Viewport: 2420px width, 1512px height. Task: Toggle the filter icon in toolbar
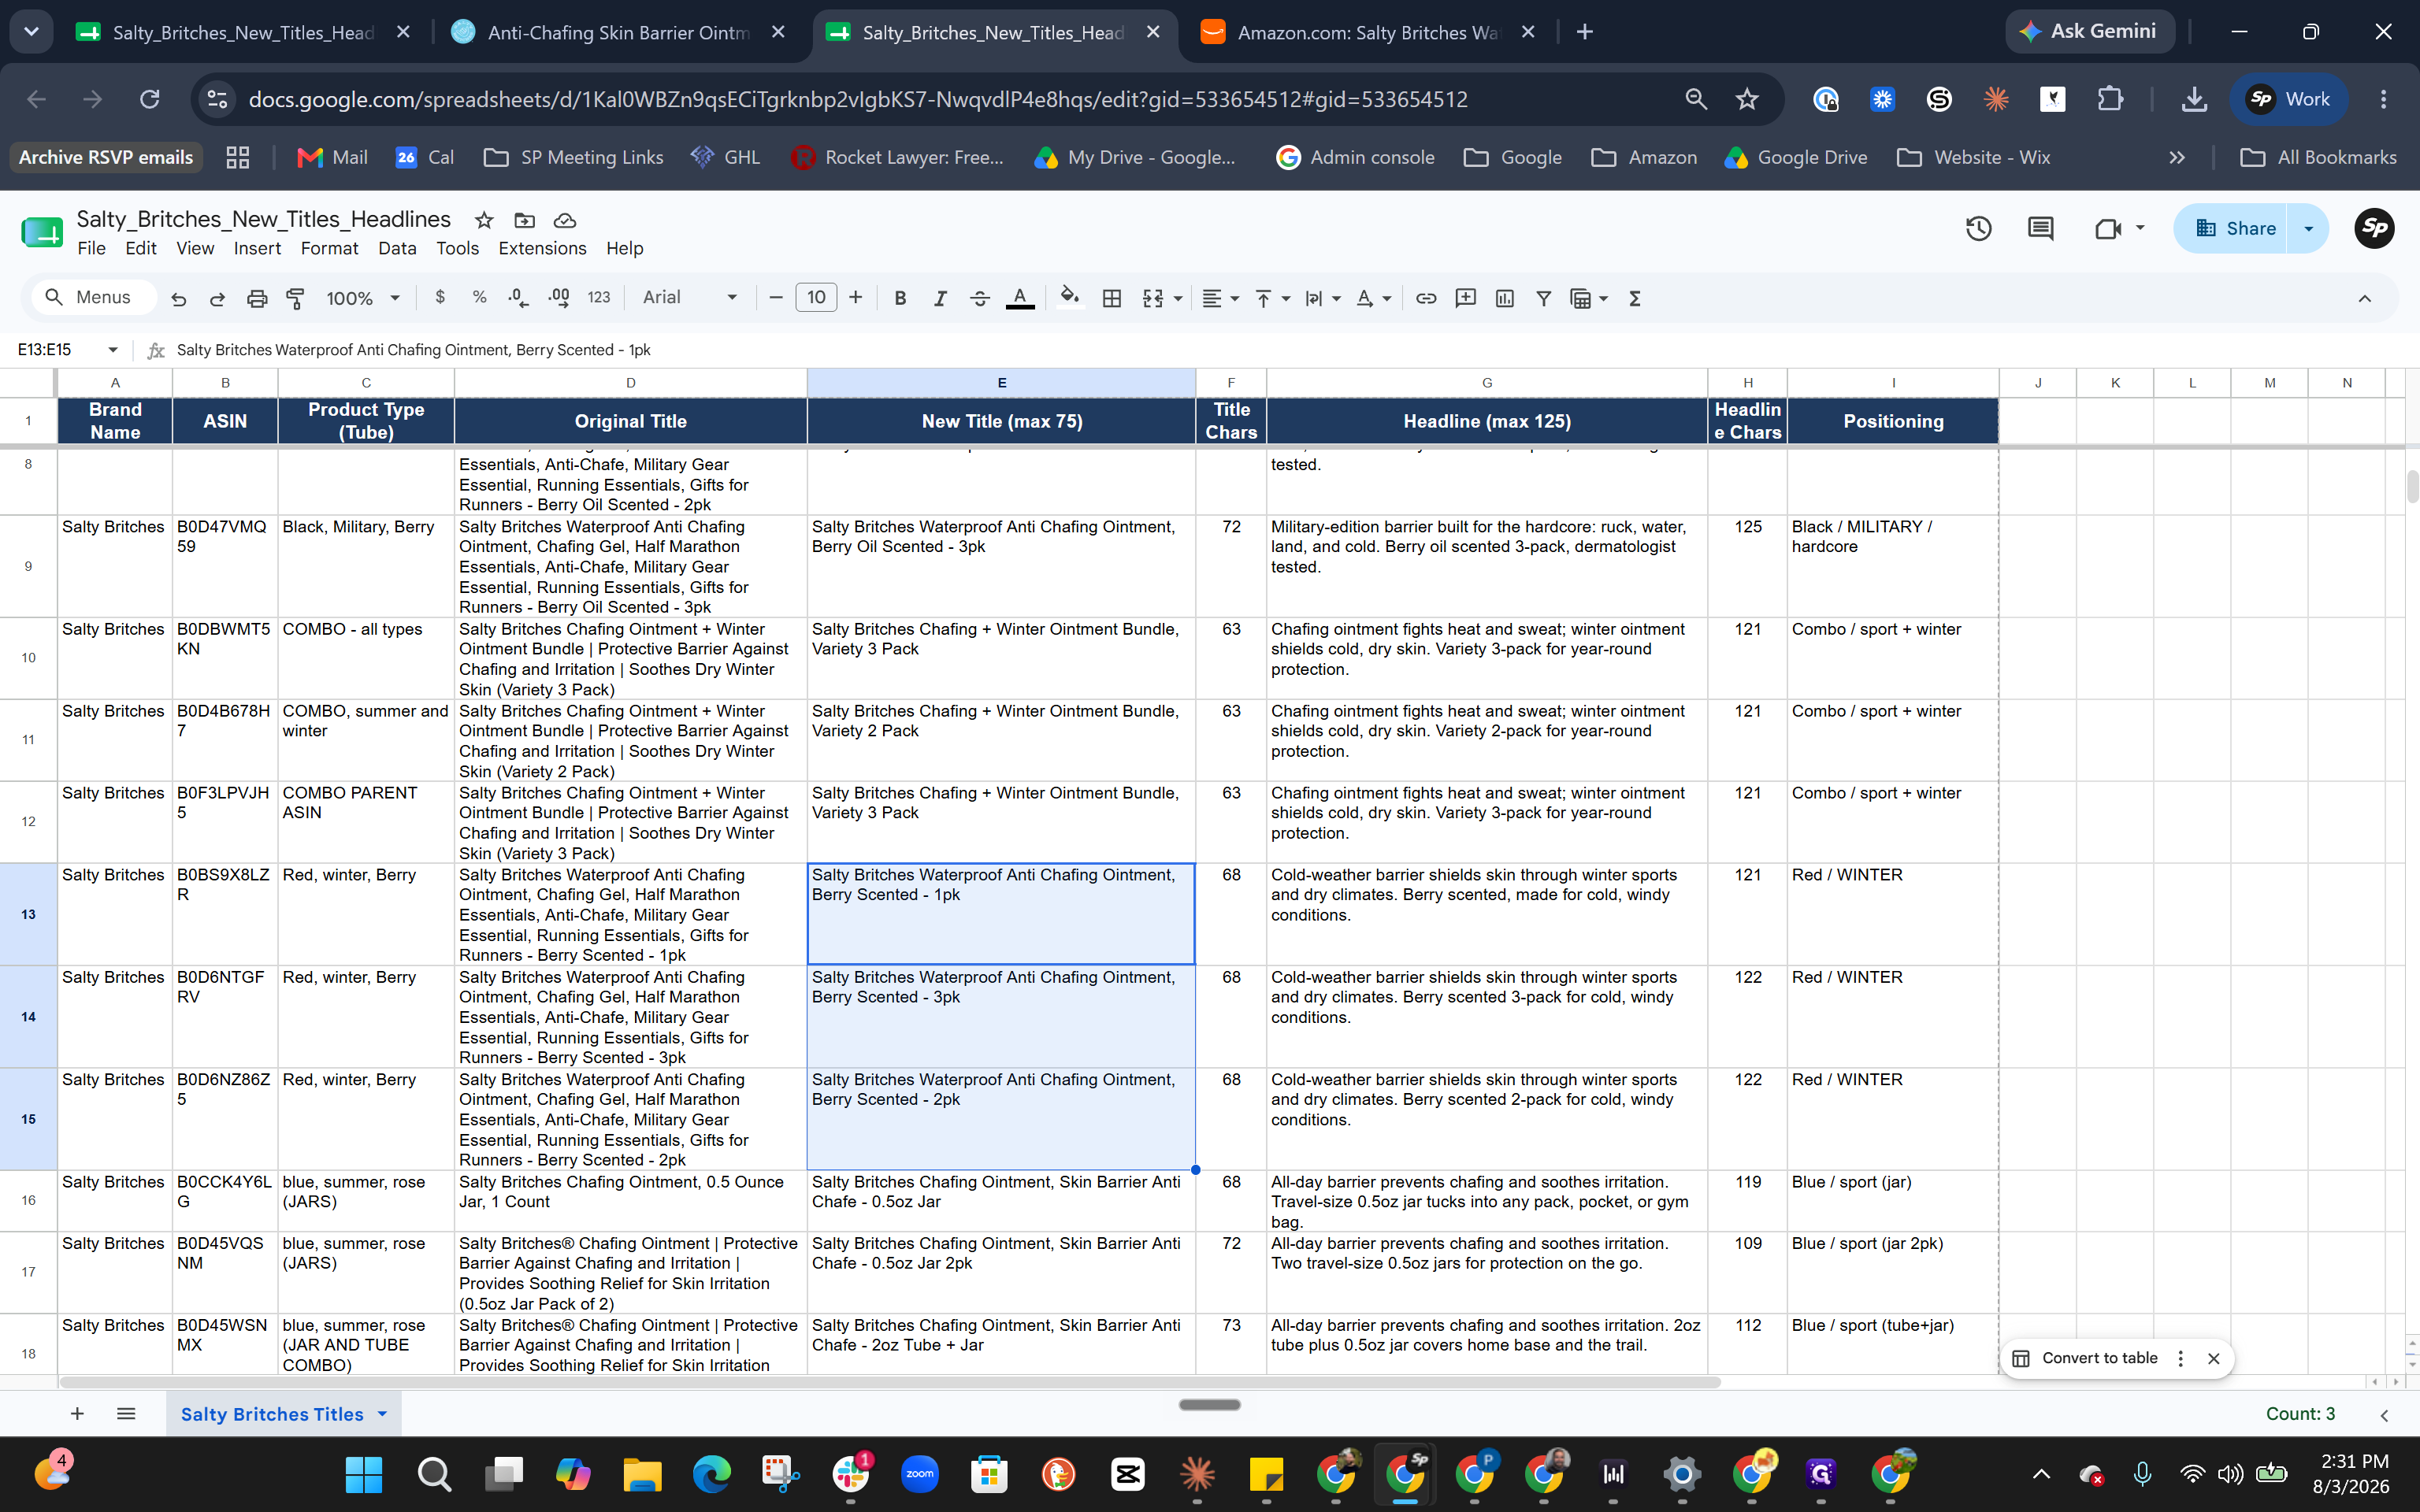click(1543, 298)
